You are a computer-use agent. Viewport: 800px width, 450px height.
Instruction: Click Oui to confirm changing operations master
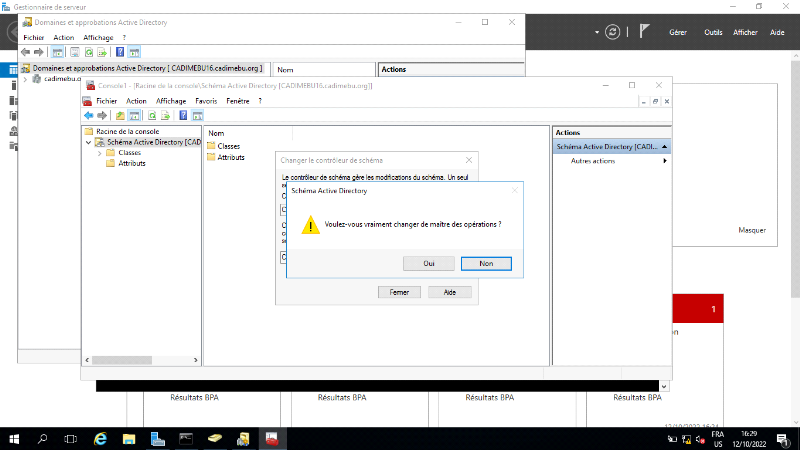click(429, 263)
